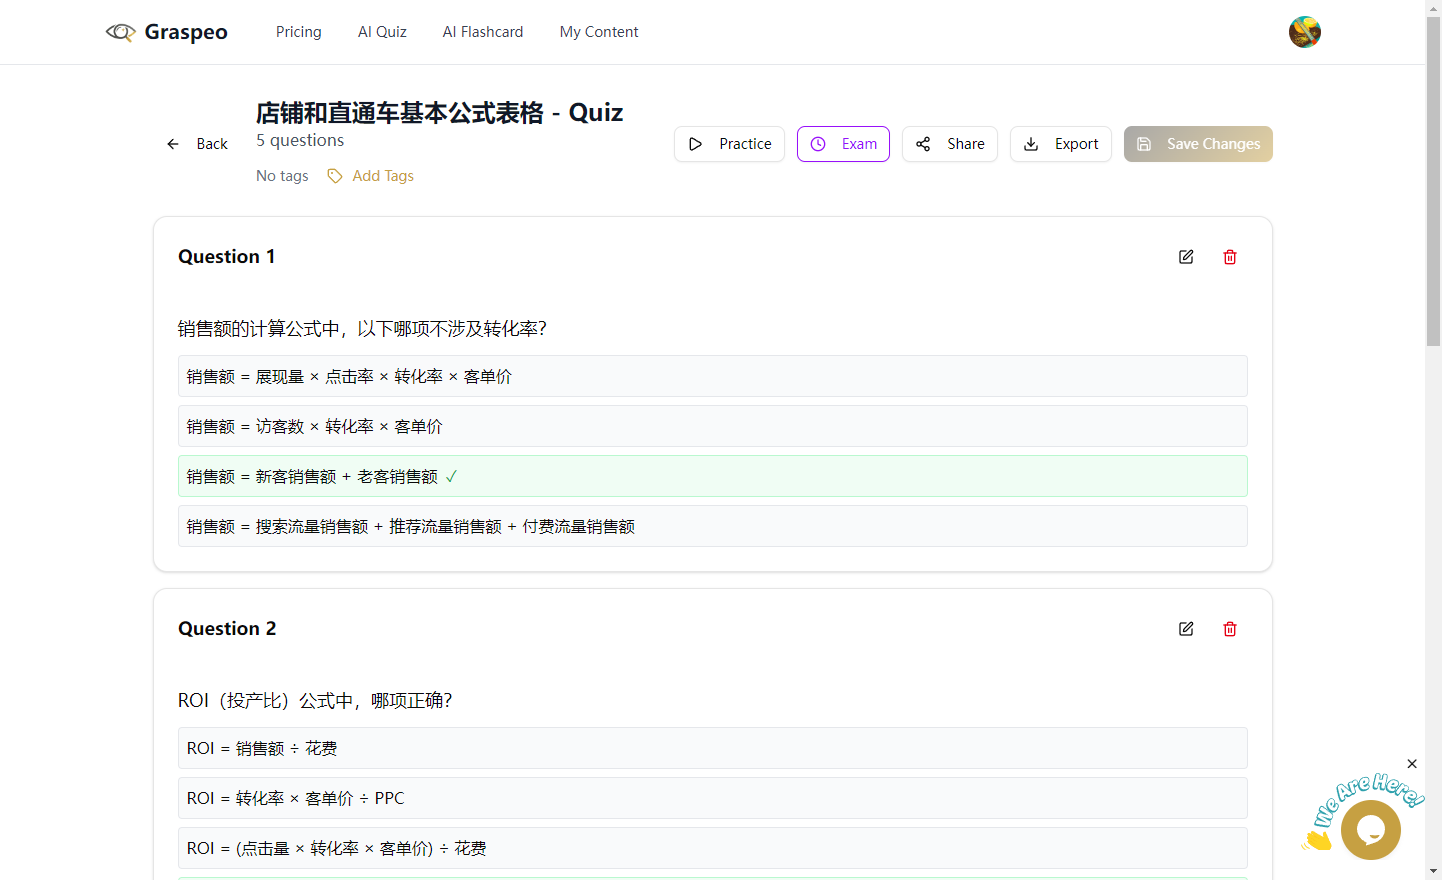Delete Question 2 using trash icon
Screen dimensions: 1442x880
coord(1229,628)
